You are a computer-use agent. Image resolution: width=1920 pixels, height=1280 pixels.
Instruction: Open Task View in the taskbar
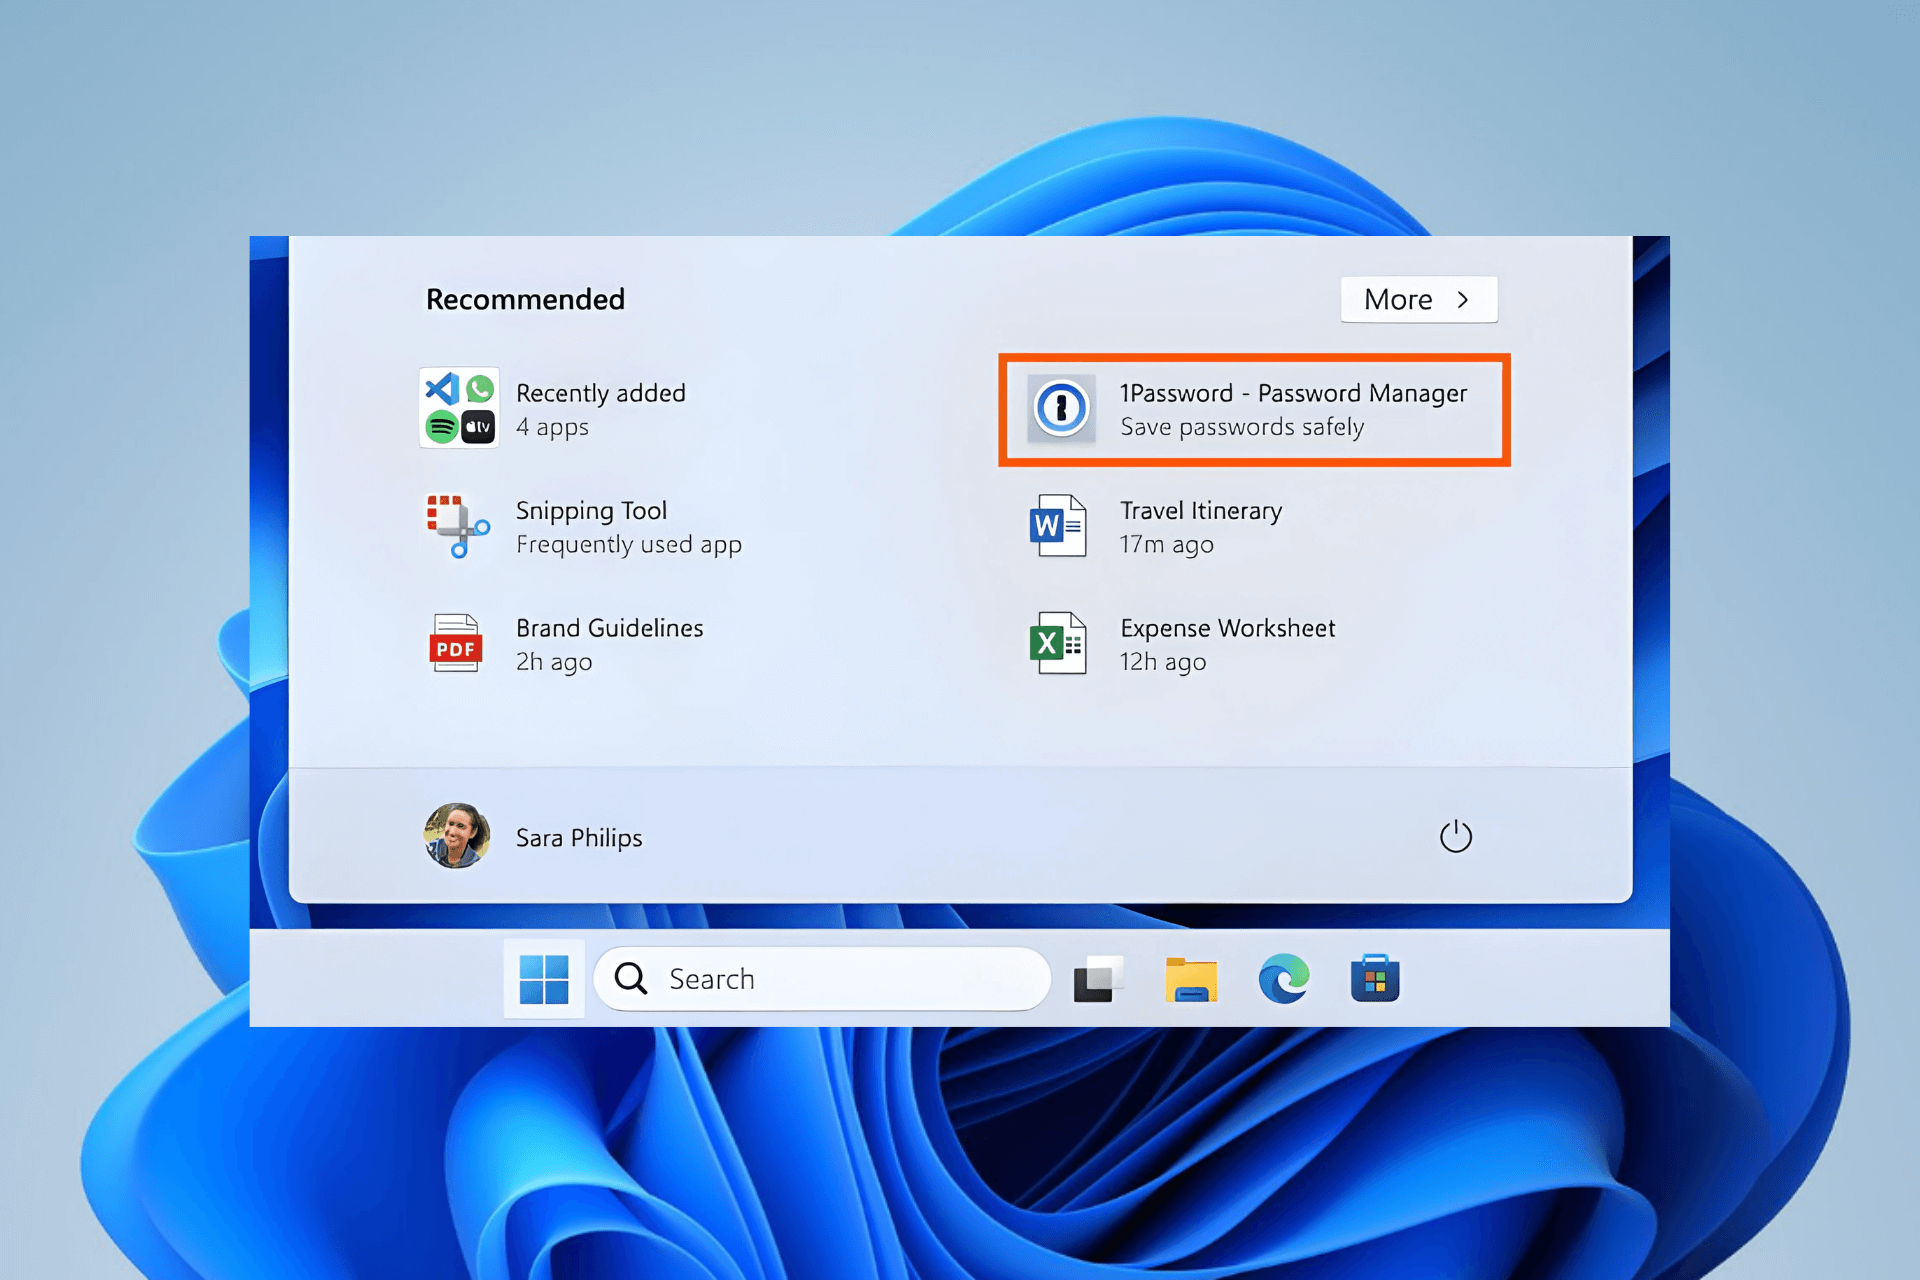[x=1098, y=979]
